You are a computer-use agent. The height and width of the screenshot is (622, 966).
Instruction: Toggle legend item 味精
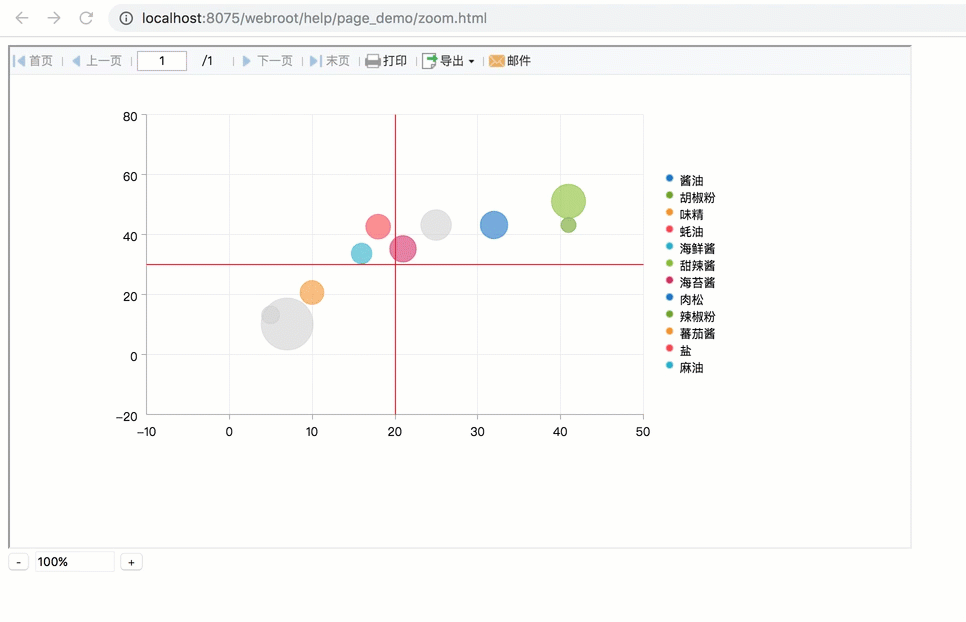(685, 214)
